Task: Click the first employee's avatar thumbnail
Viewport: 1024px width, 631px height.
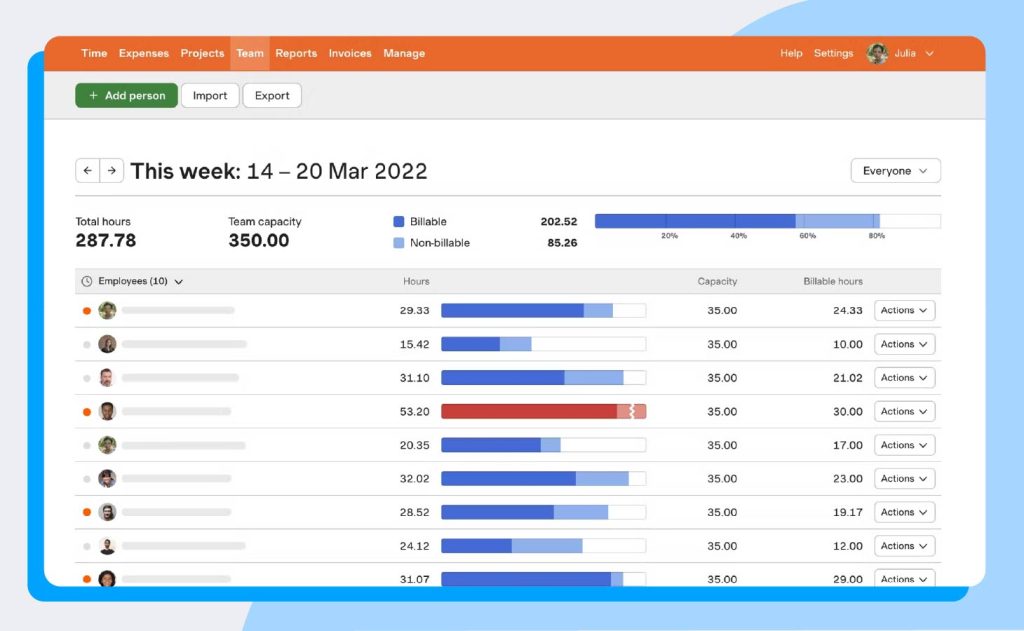Action: tap(107, 310)
